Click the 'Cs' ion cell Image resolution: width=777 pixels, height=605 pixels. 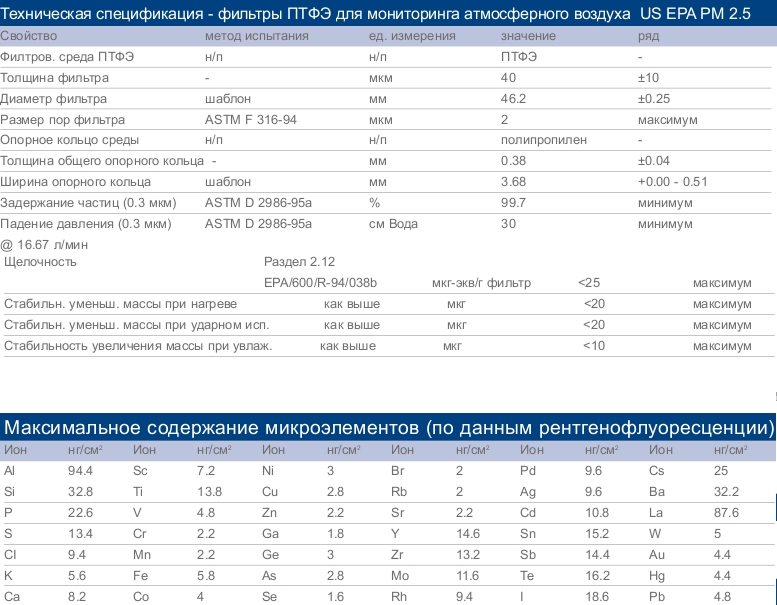point(657,471)
